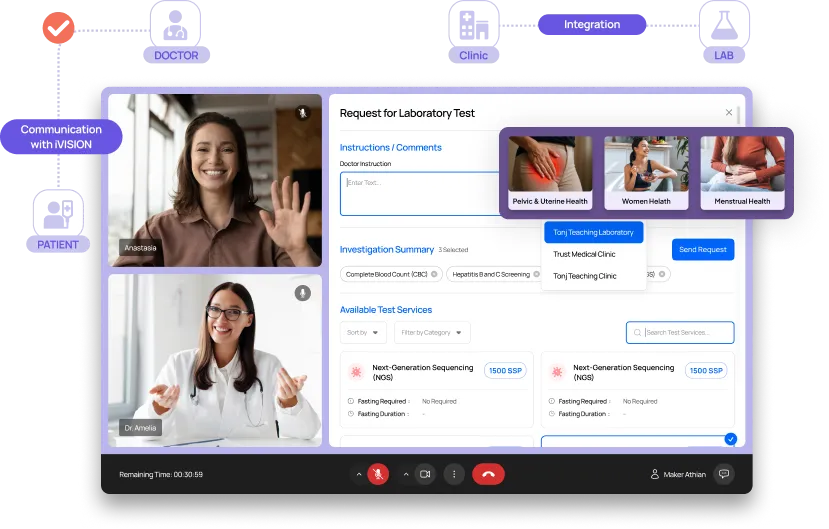Select the first Next-Generation Sequencing card icon
Image resolution: width=829 pixels, height=529 pixels.
(x=356, y=372)
